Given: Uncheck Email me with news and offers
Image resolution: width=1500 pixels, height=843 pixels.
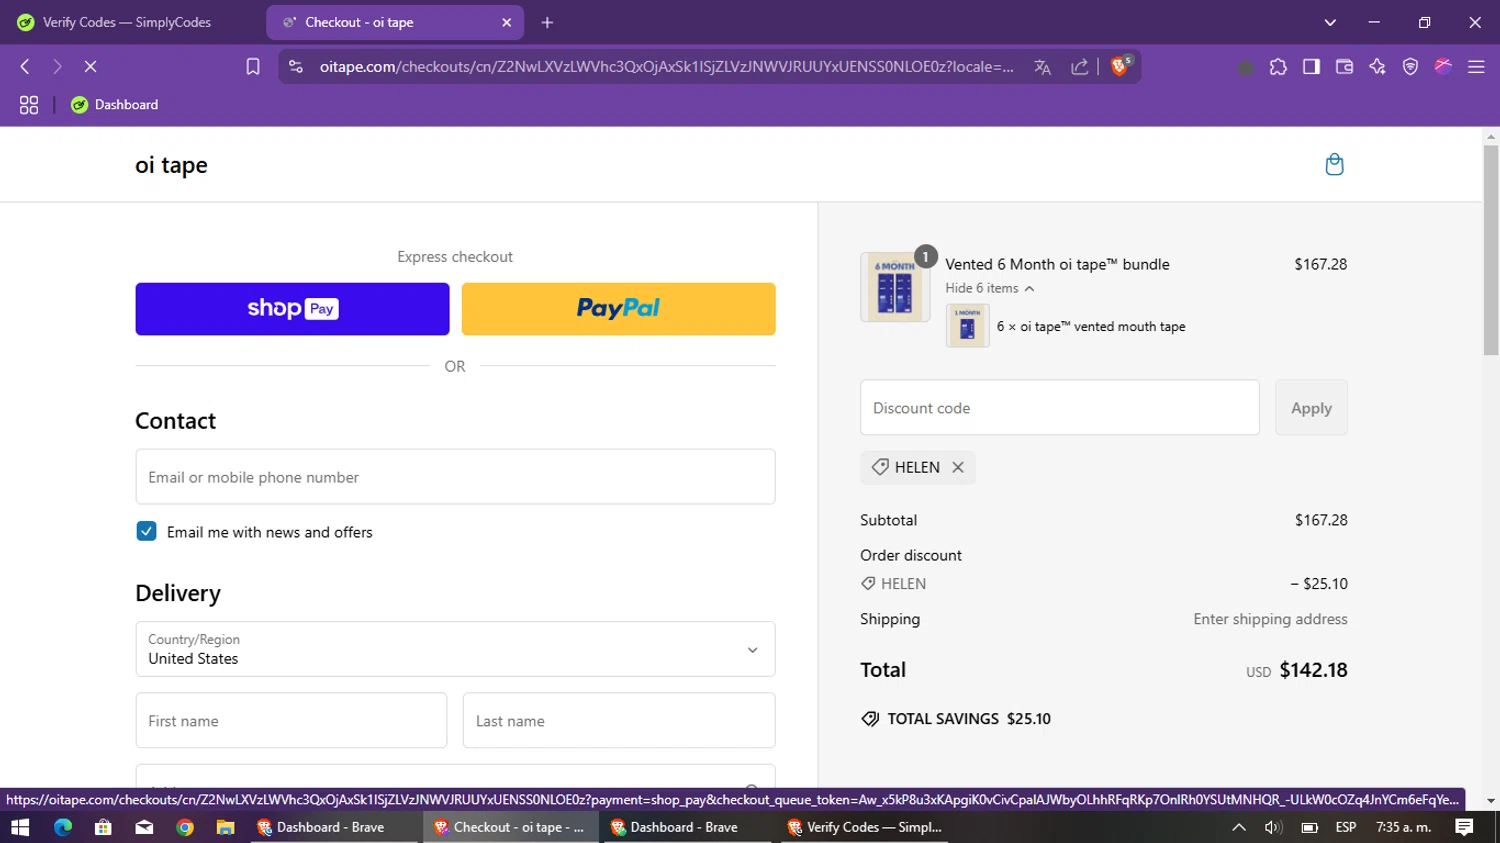Looking at the screenshot, I should pyautogui.click(x=146, y=531).
